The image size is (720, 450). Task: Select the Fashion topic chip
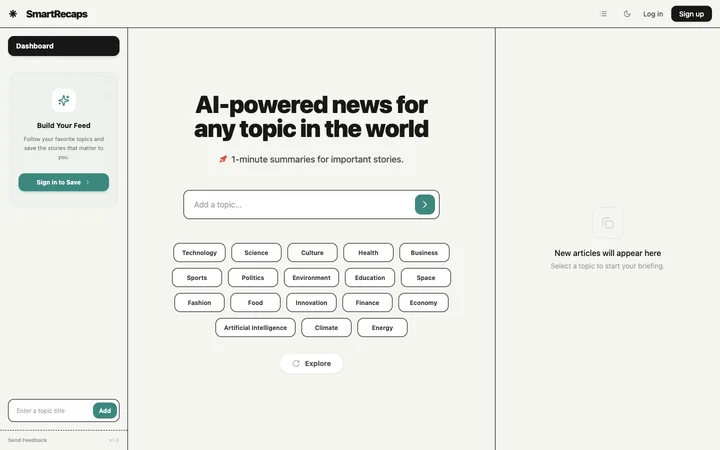pyautogui.click(x=199, y=303)
